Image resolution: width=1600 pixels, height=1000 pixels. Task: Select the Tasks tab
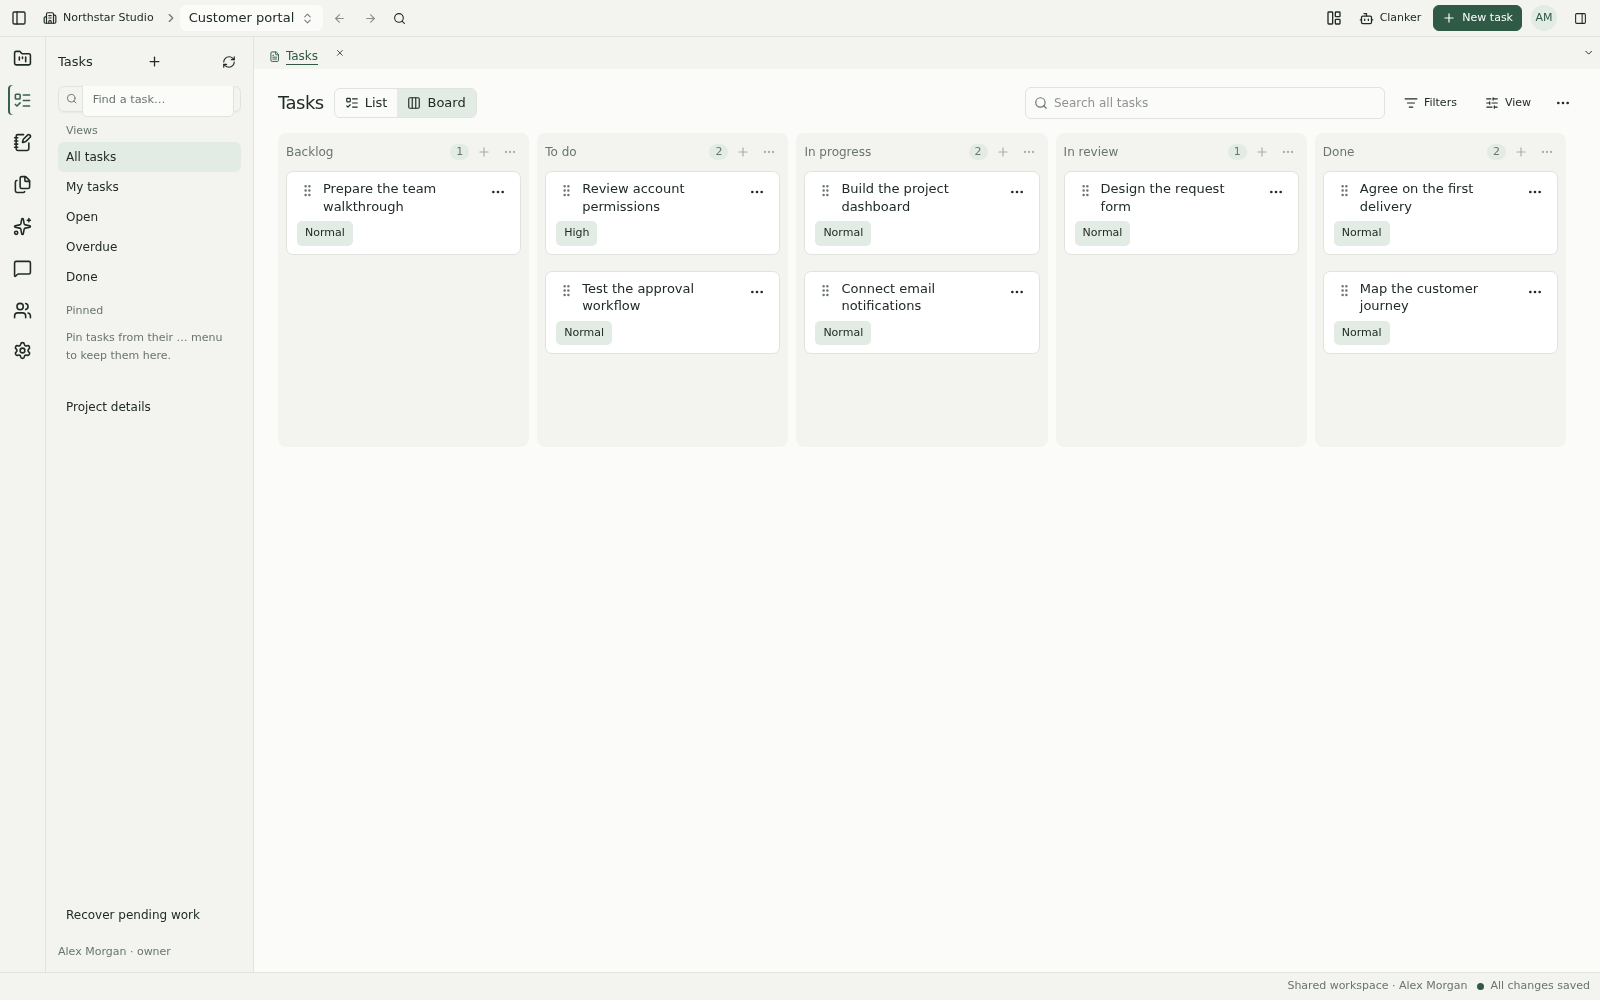[x=294, y=56]
